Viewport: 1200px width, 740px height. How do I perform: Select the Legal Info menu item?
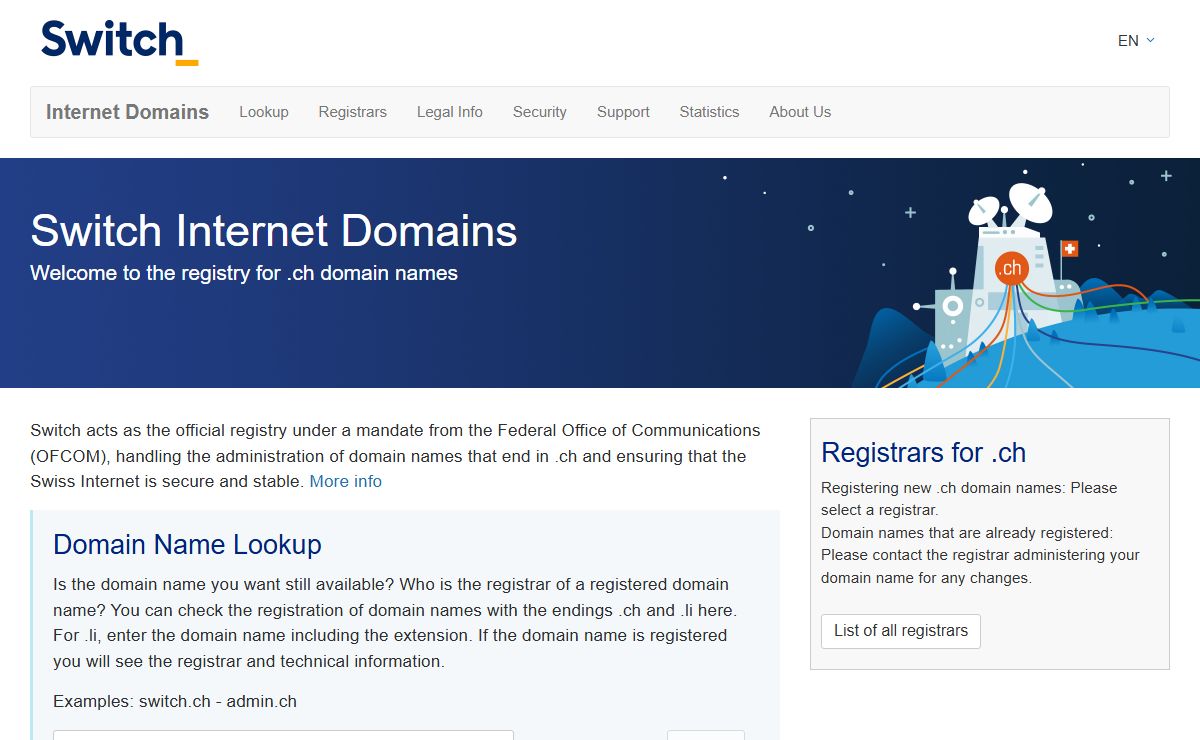(x=449, y=112)
